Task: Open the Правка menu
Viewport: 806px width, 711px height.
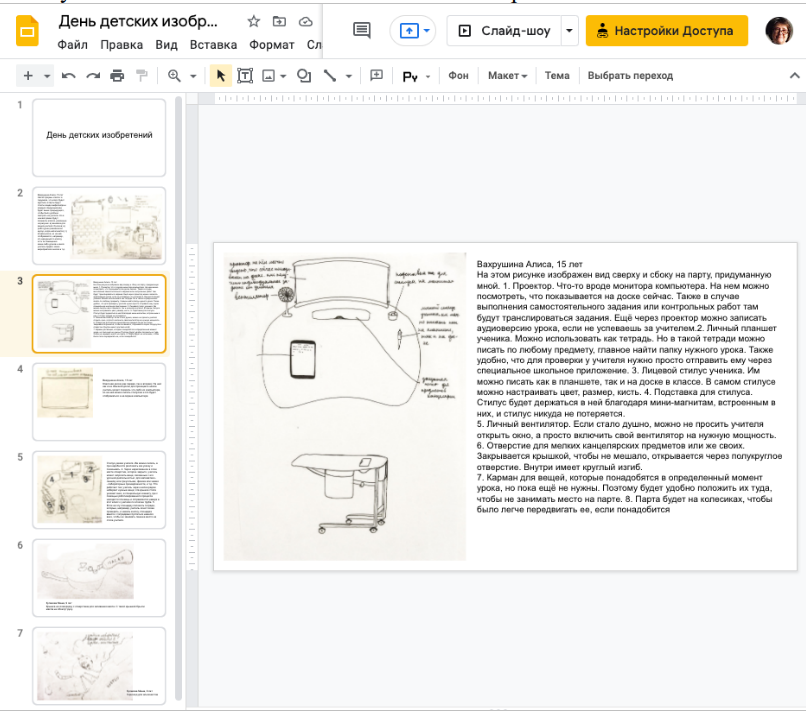Action: [x=122, y=45]
